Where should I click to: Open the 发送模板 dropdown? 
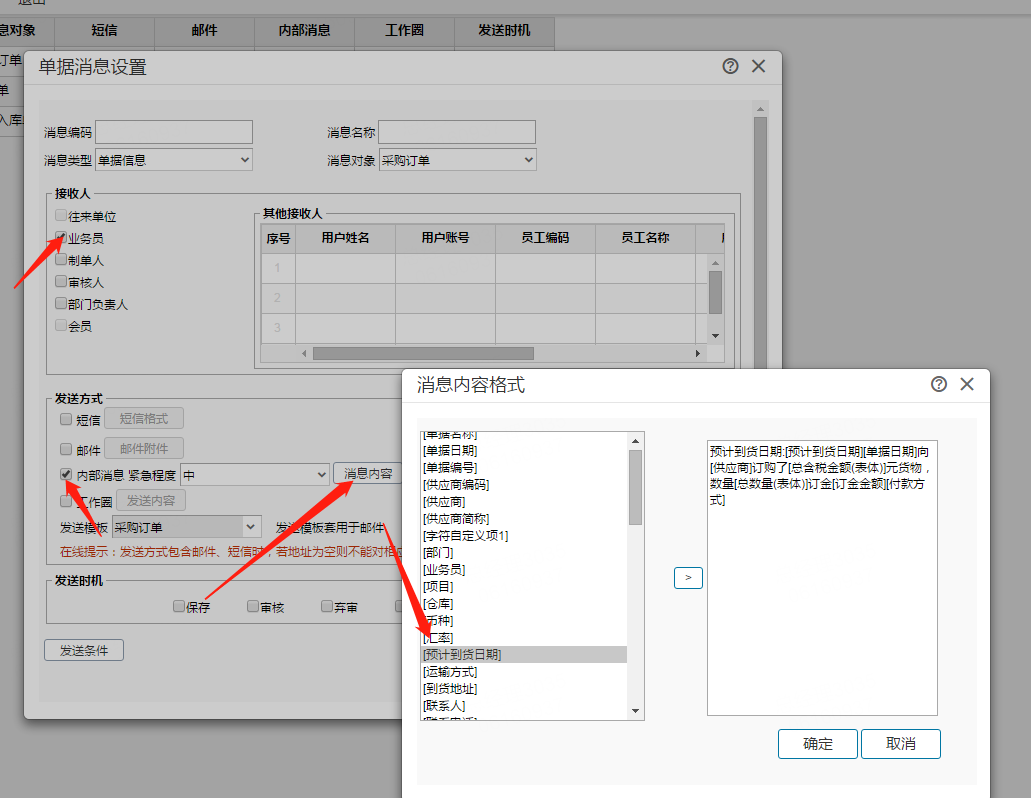point(187,527)
